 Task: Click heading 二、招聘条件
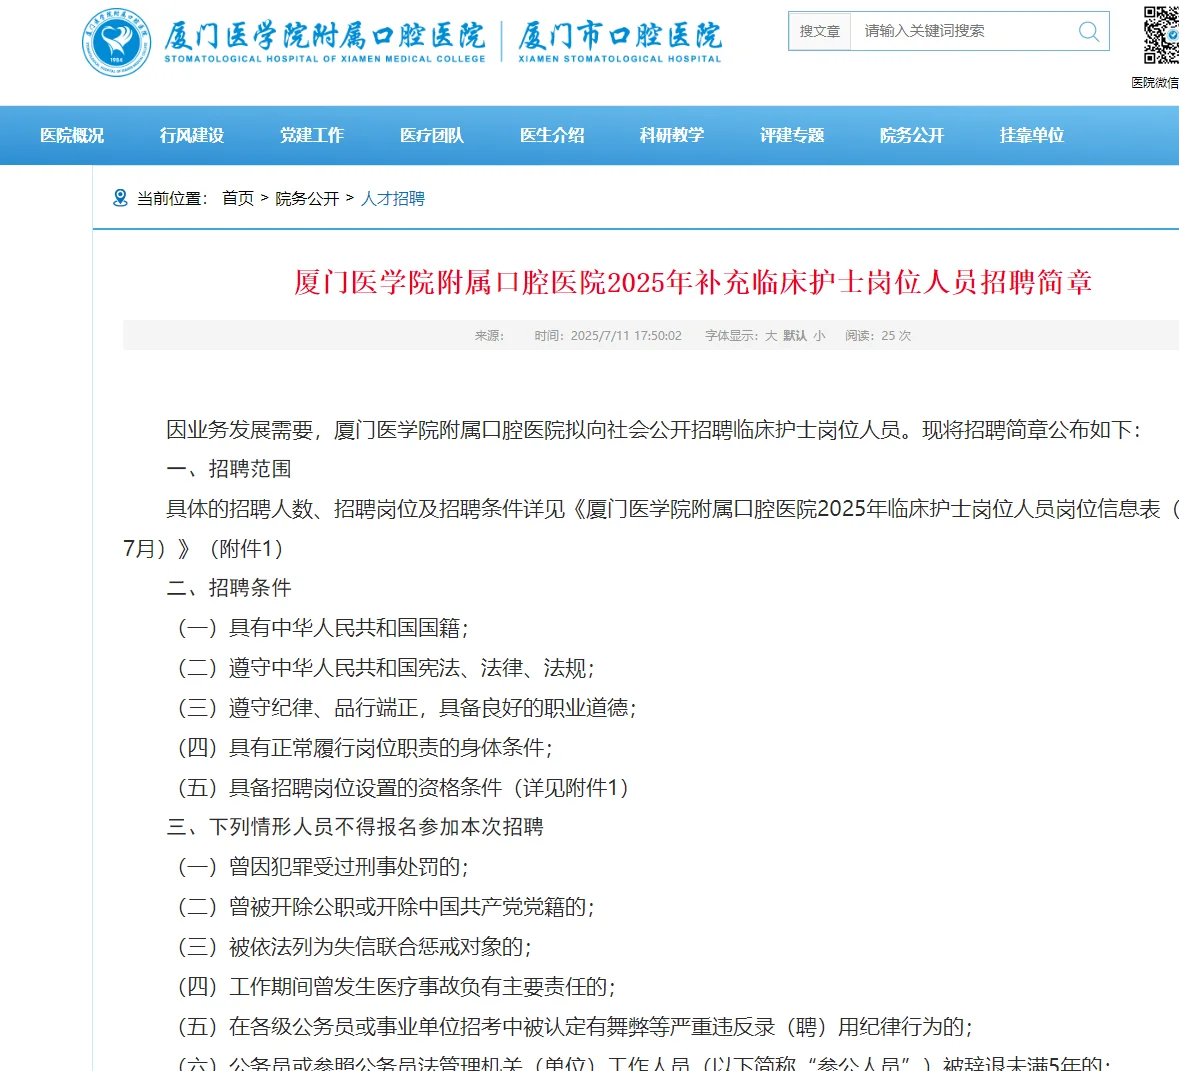(229, 588)
